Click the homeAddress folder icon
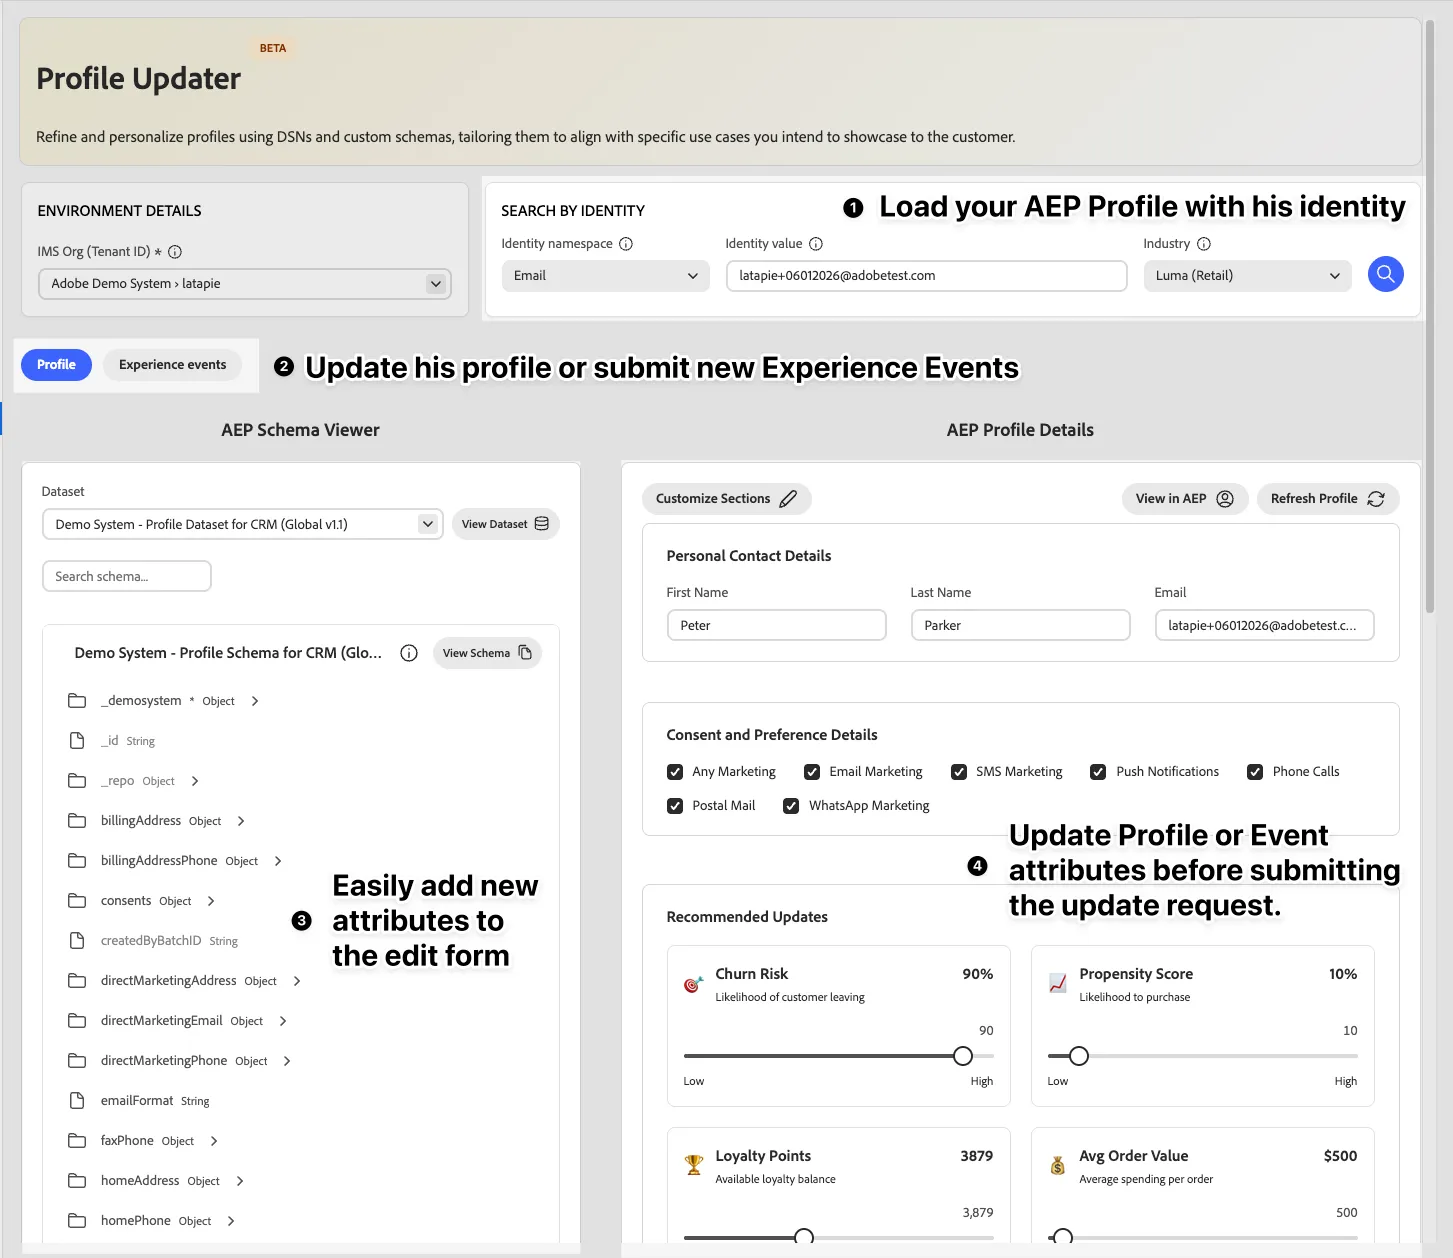The height and width of the screenshot is (1258, 1453). [x=77, y=1181]
